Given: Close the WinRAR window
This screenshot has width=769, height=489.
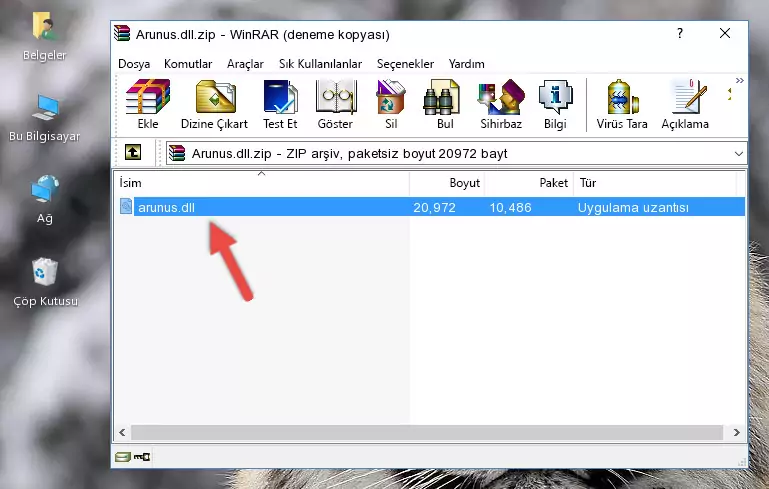Looking at the screenshot, I should click(x=725, y=33).
